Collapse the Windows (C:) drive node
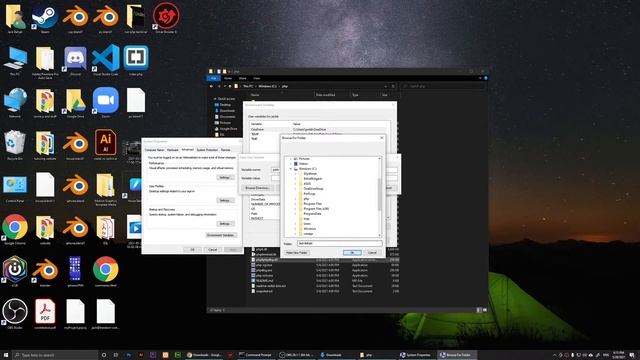The image size is (640, 360). point(291,169)
